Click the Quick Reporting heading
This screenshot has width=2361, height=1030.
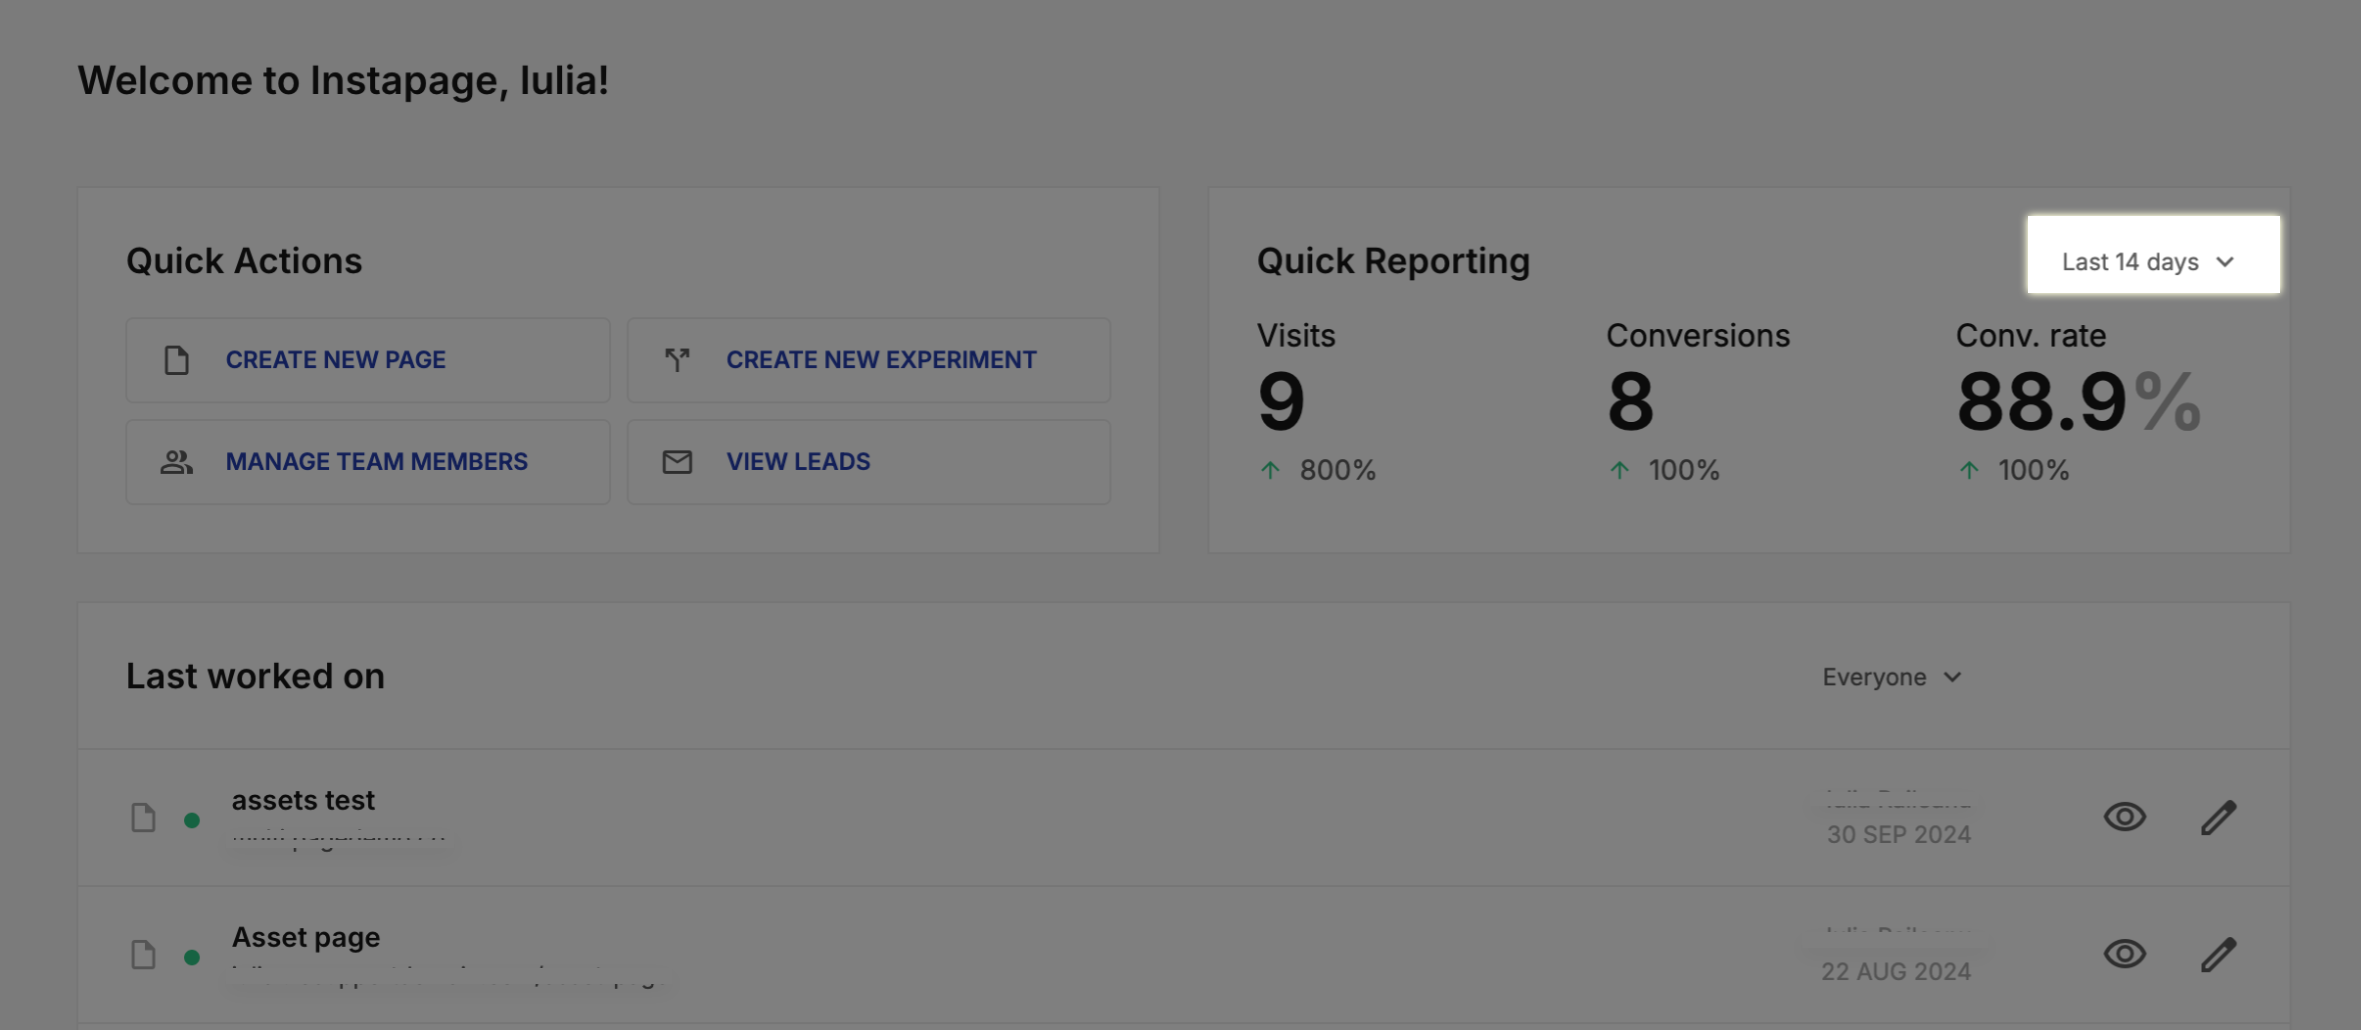click(1393, 261)
